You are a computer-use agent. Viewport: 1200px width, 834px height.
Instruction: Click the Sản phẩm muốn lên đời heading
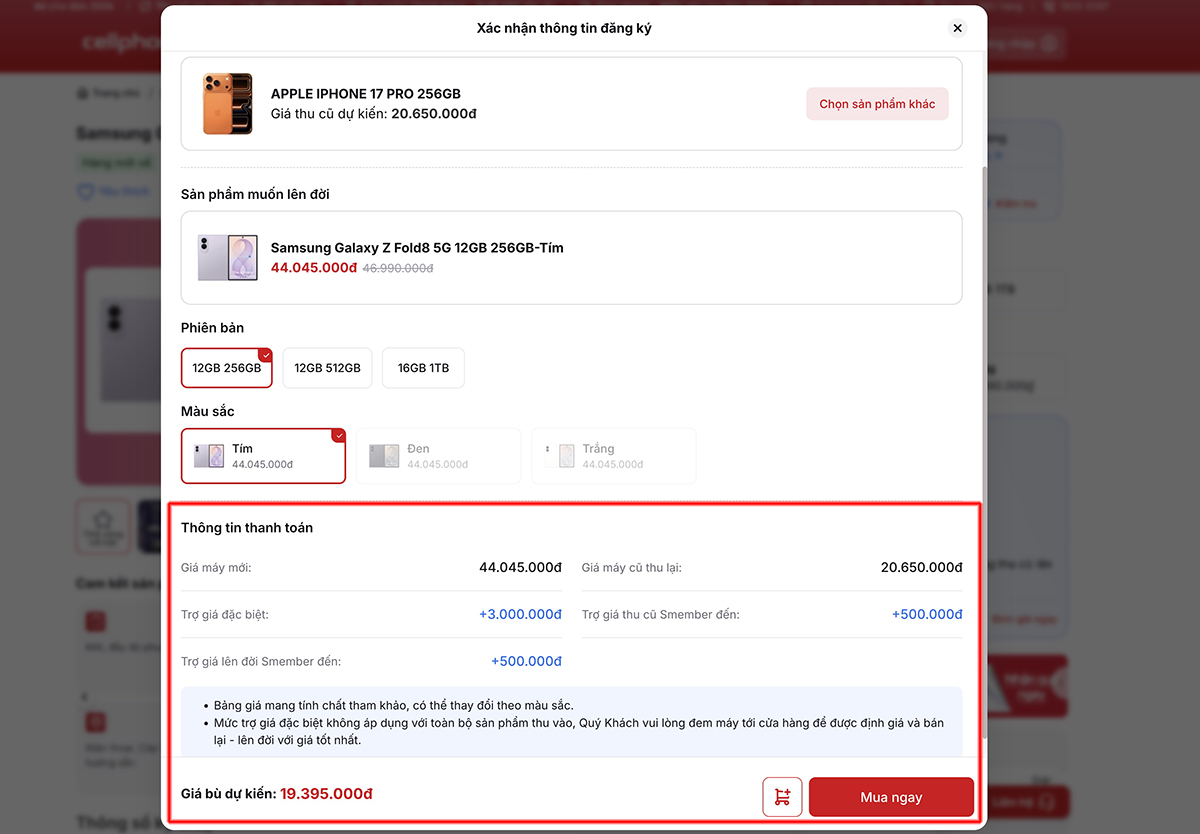click(x=255, y=194)
